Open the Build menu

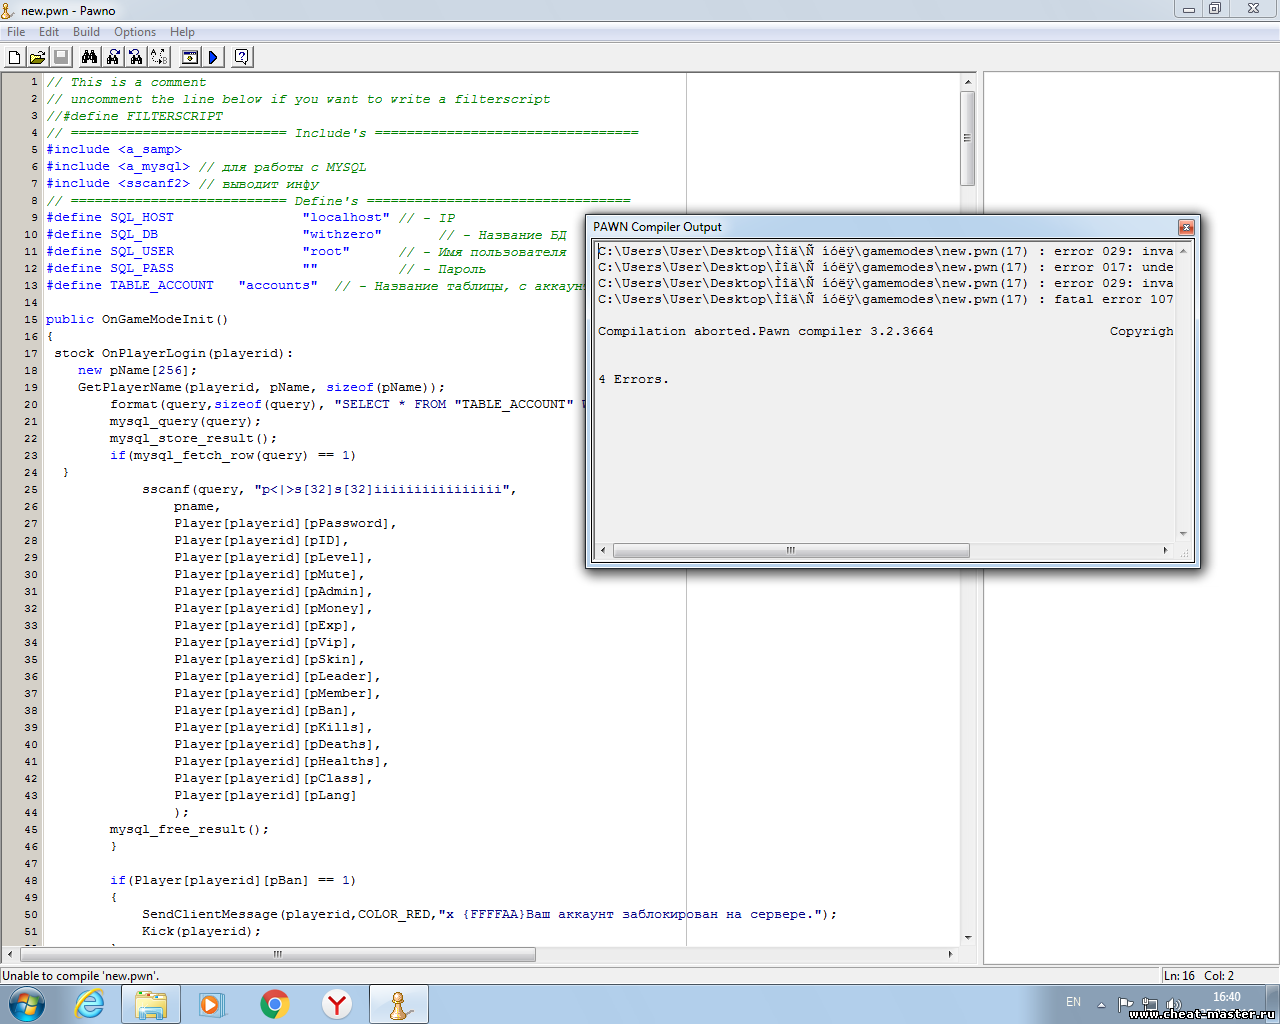point(86,32)
